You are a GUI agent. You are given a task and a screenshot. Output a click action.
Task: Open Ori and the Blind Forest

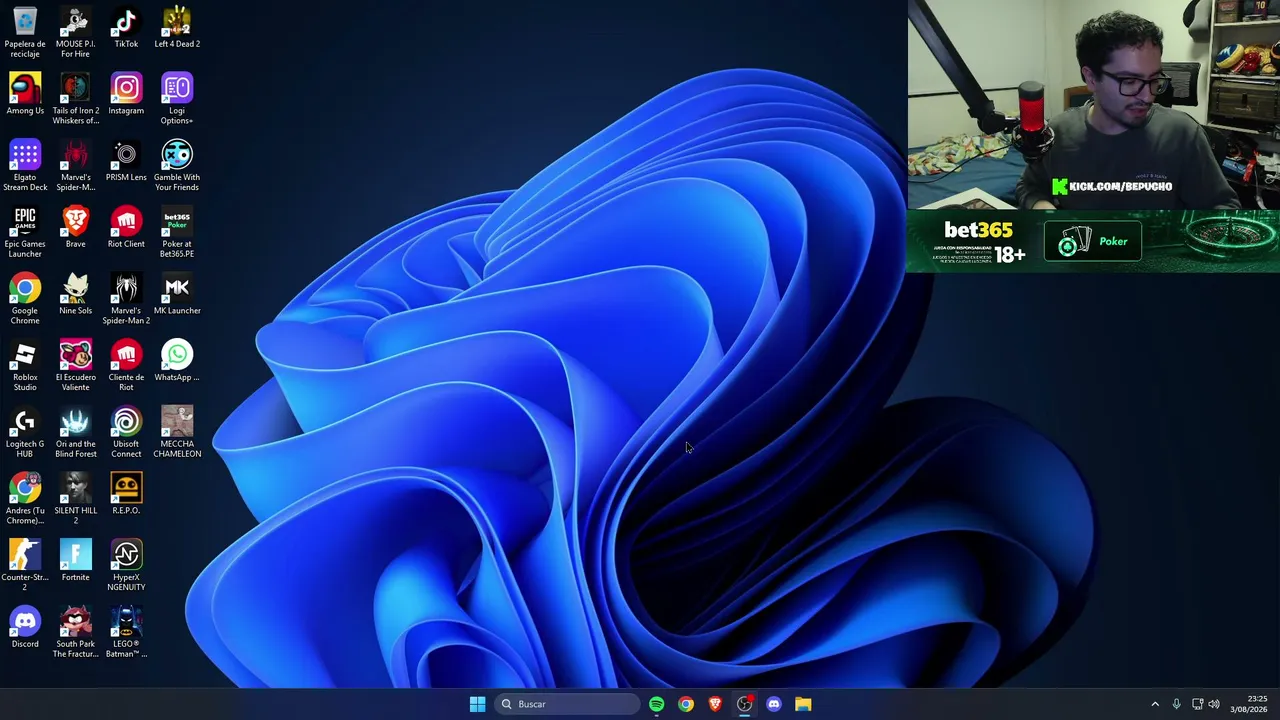tap(75, 432)
